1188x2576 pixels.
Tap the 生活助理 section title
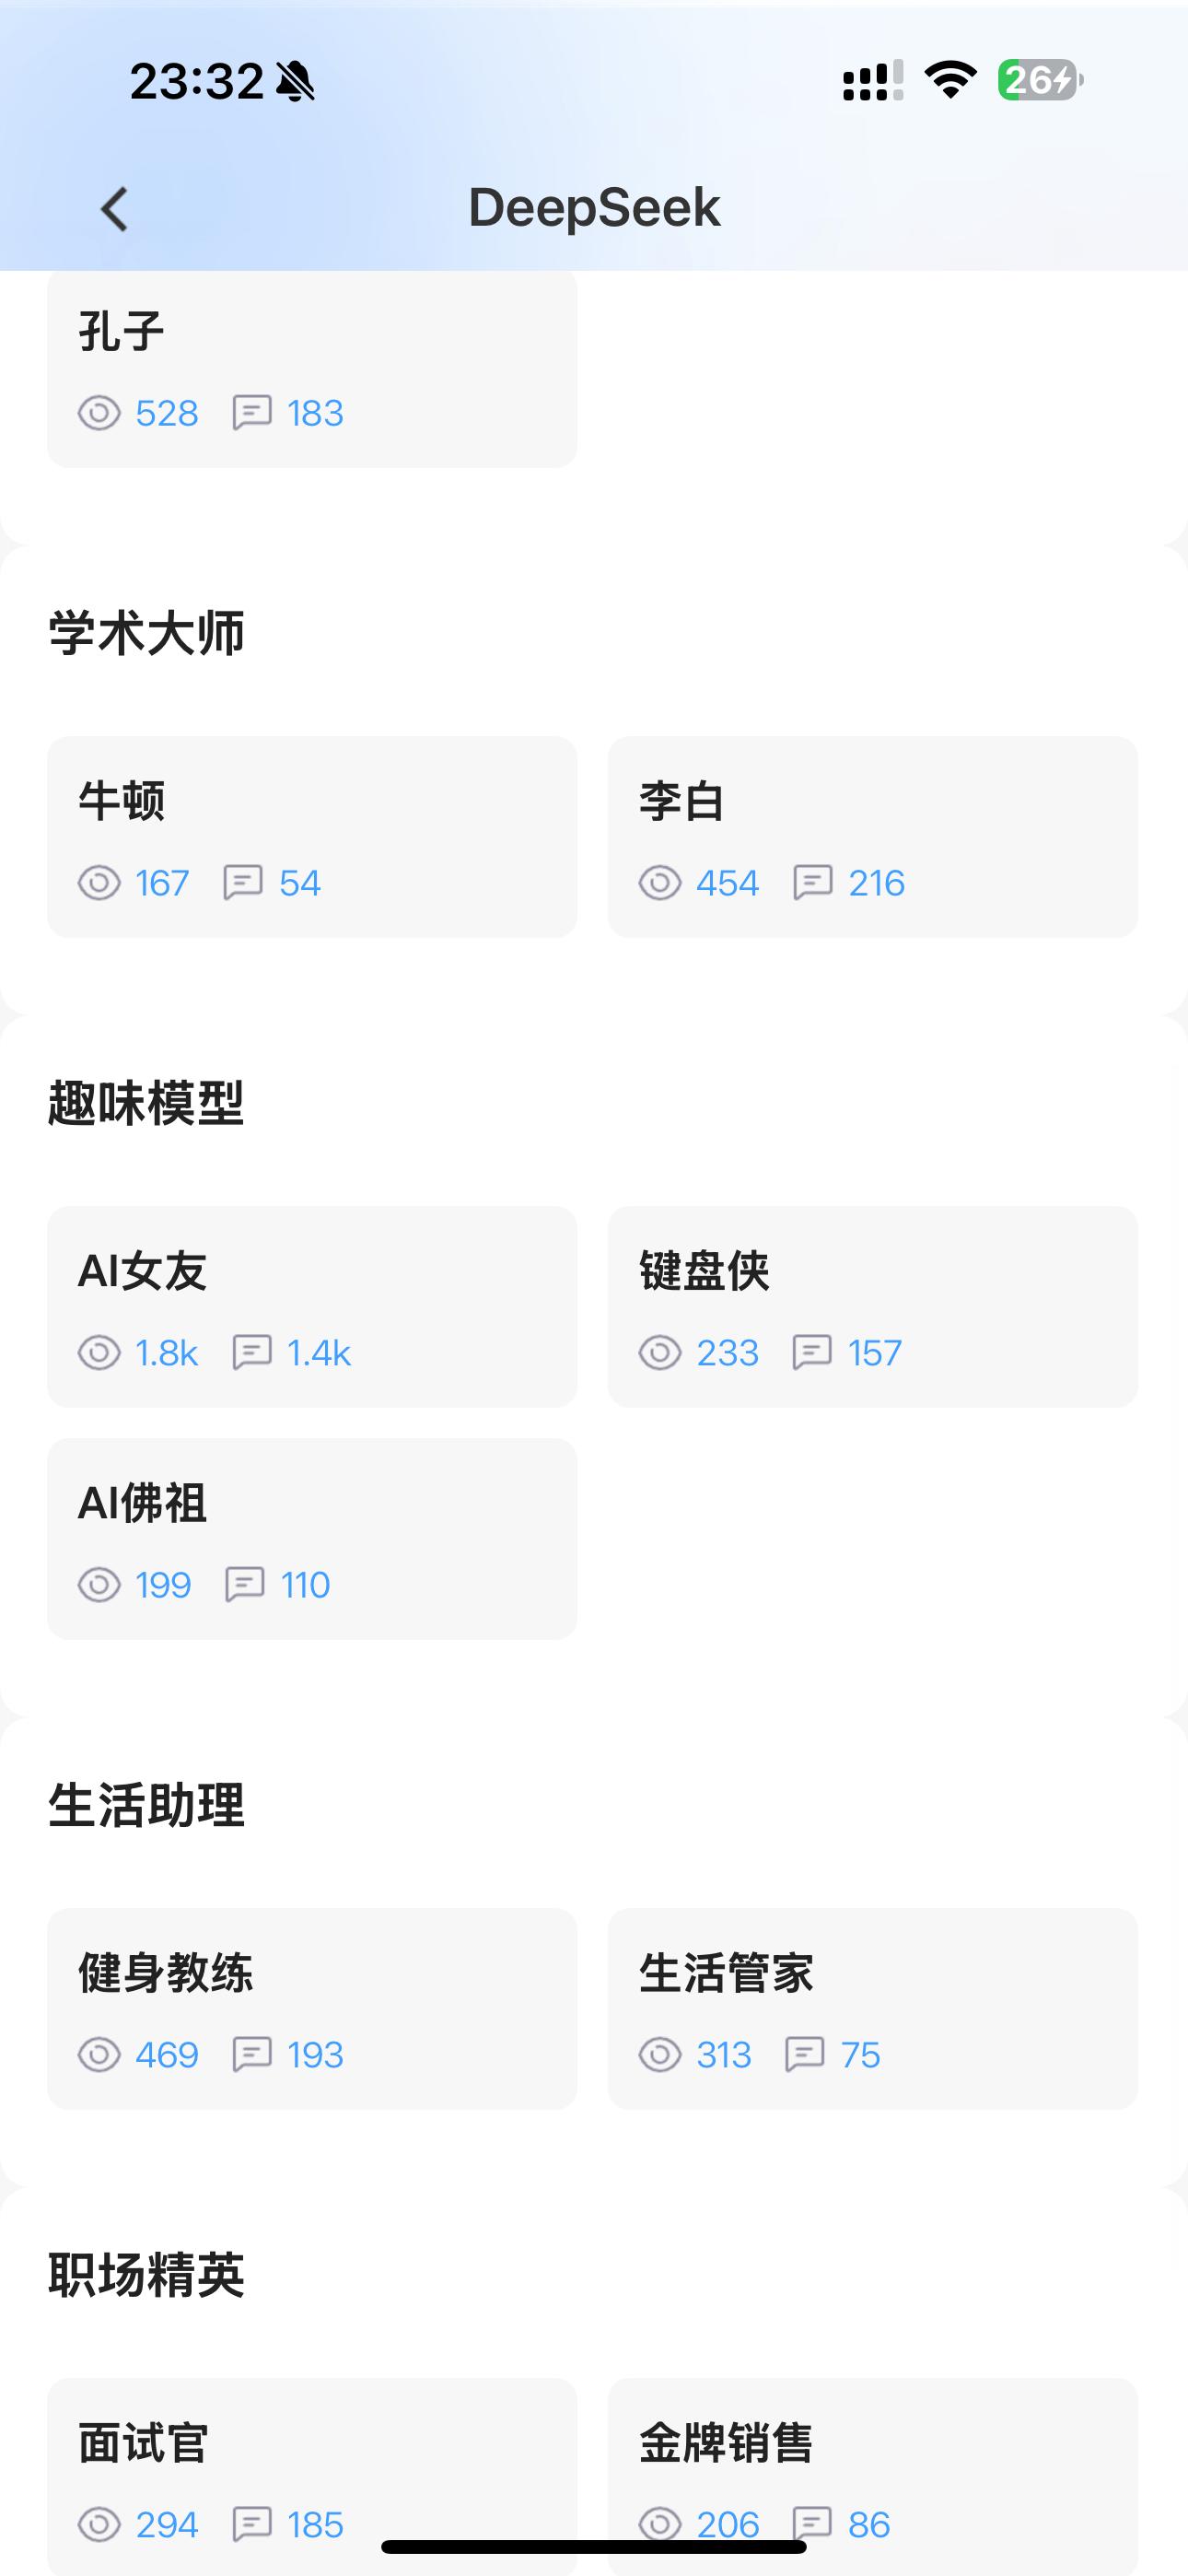click(x=146, y=1806)
